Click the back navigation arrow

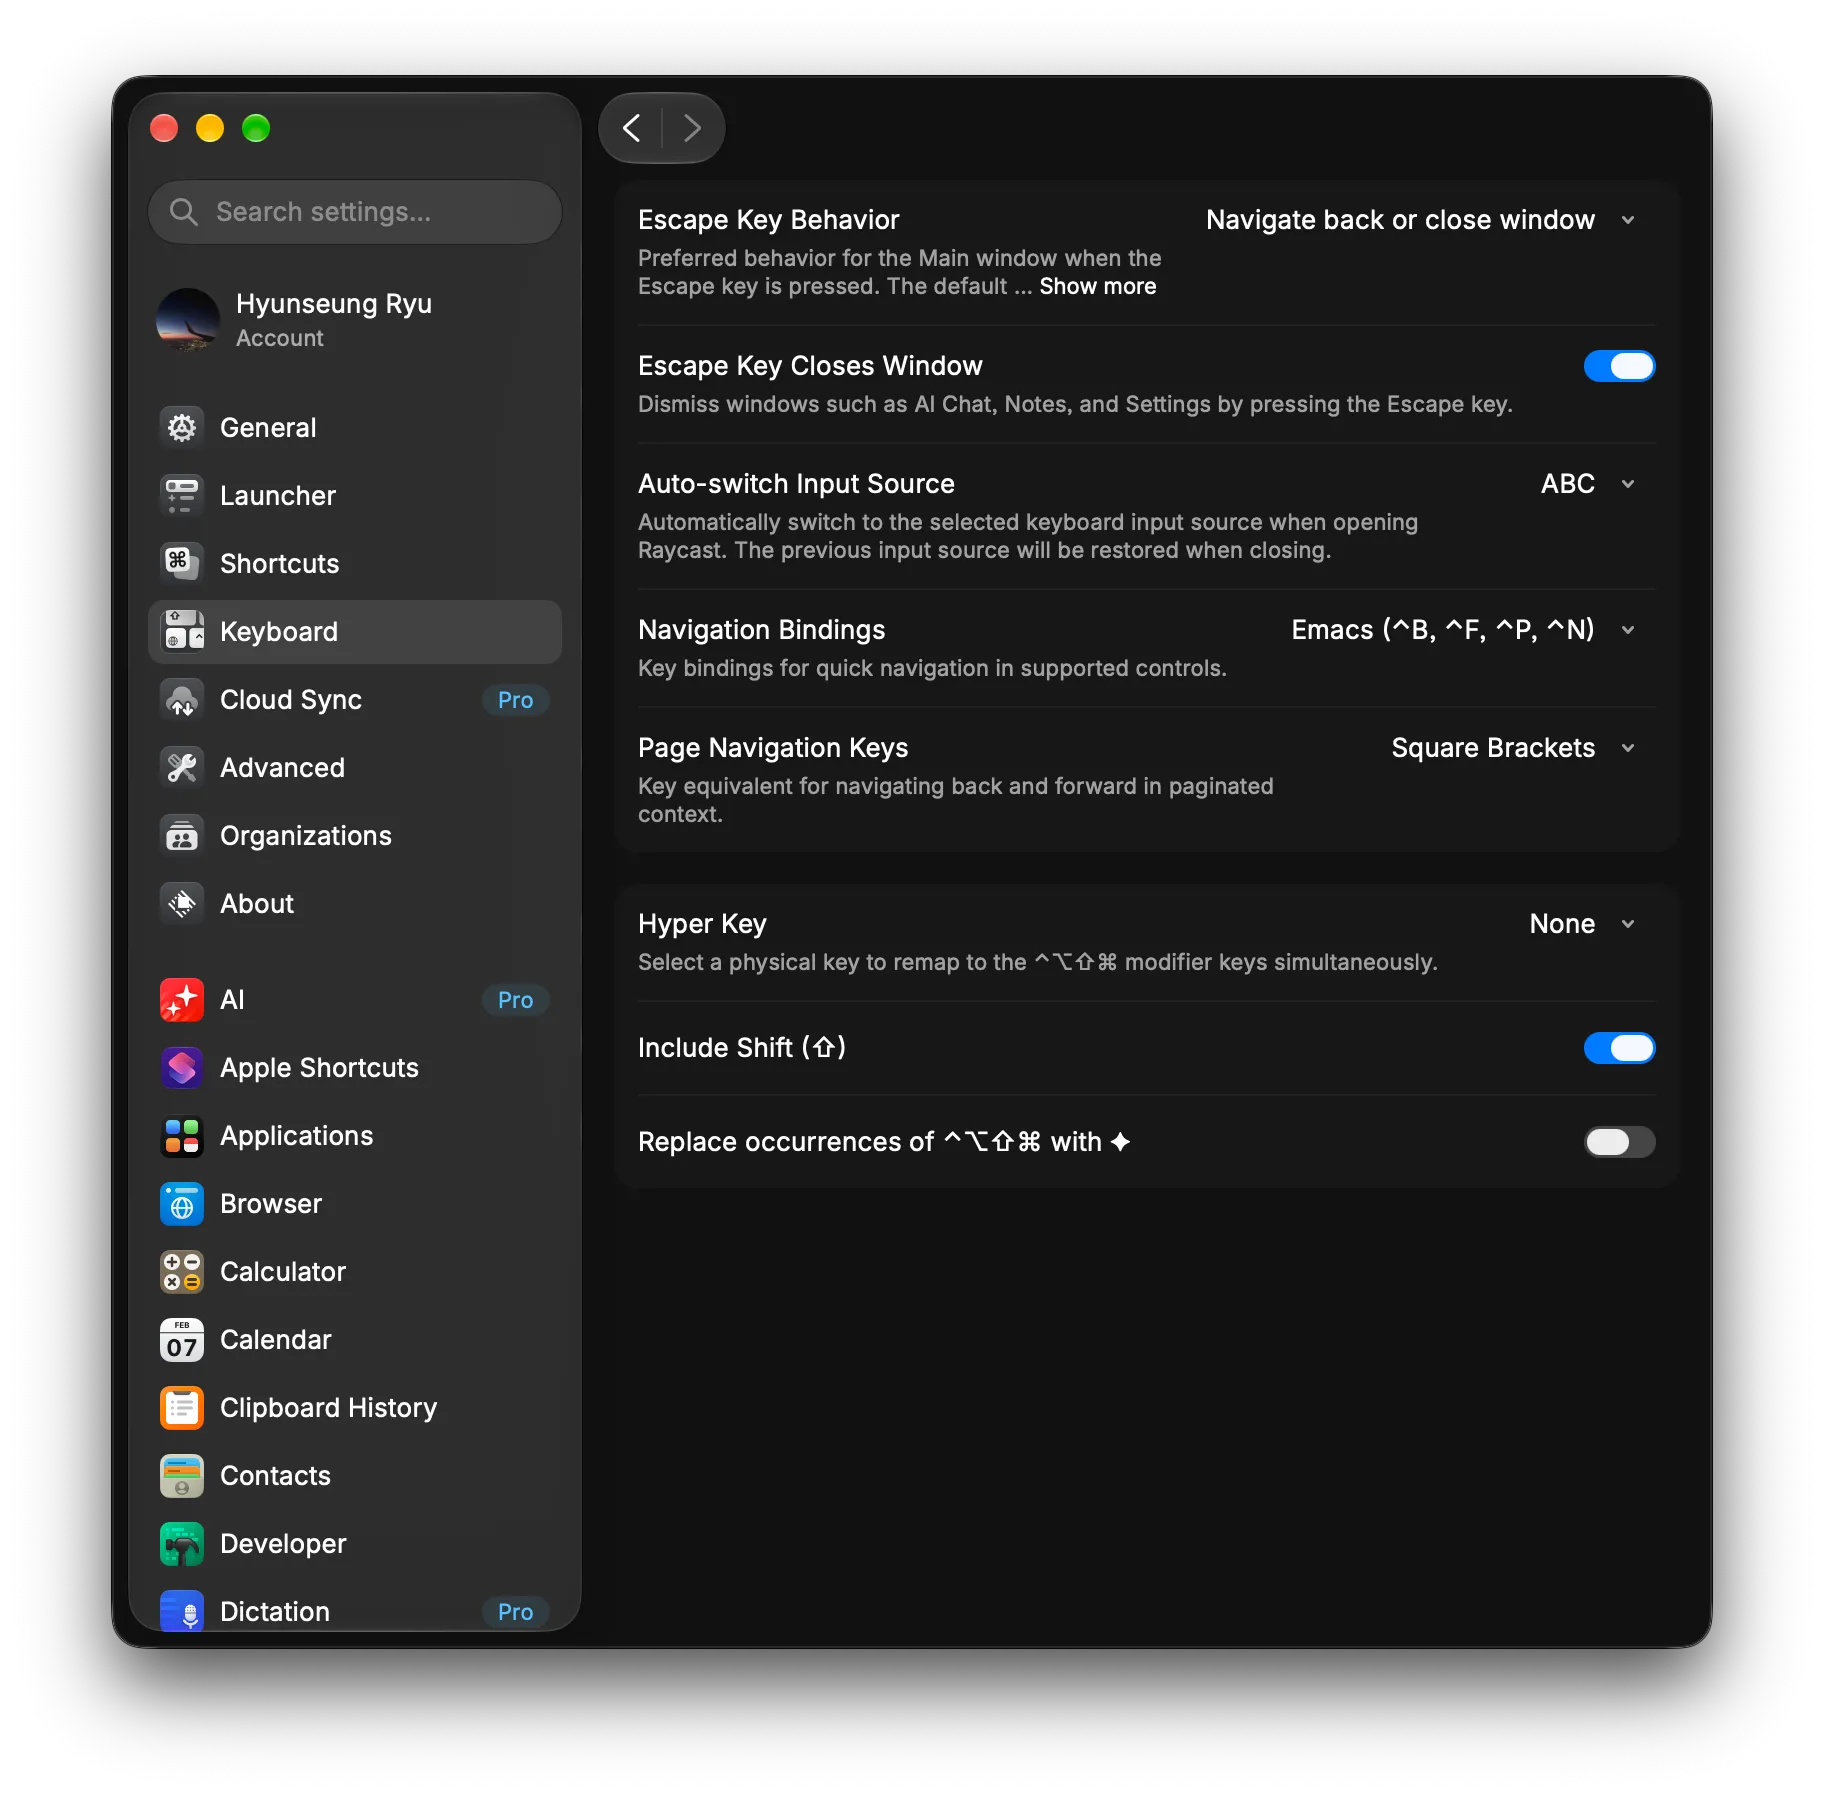tap(631, 128)
